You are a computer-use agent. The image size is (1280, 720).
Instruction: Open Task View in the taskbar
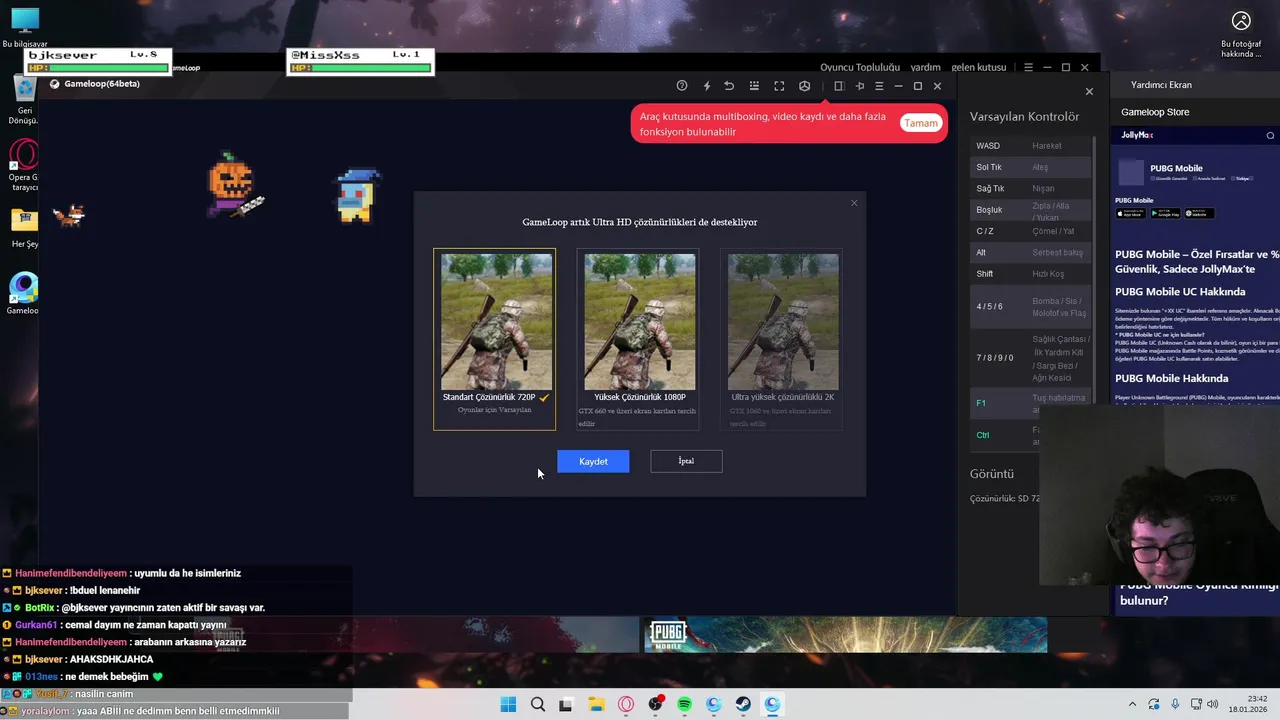click(566, 704)
